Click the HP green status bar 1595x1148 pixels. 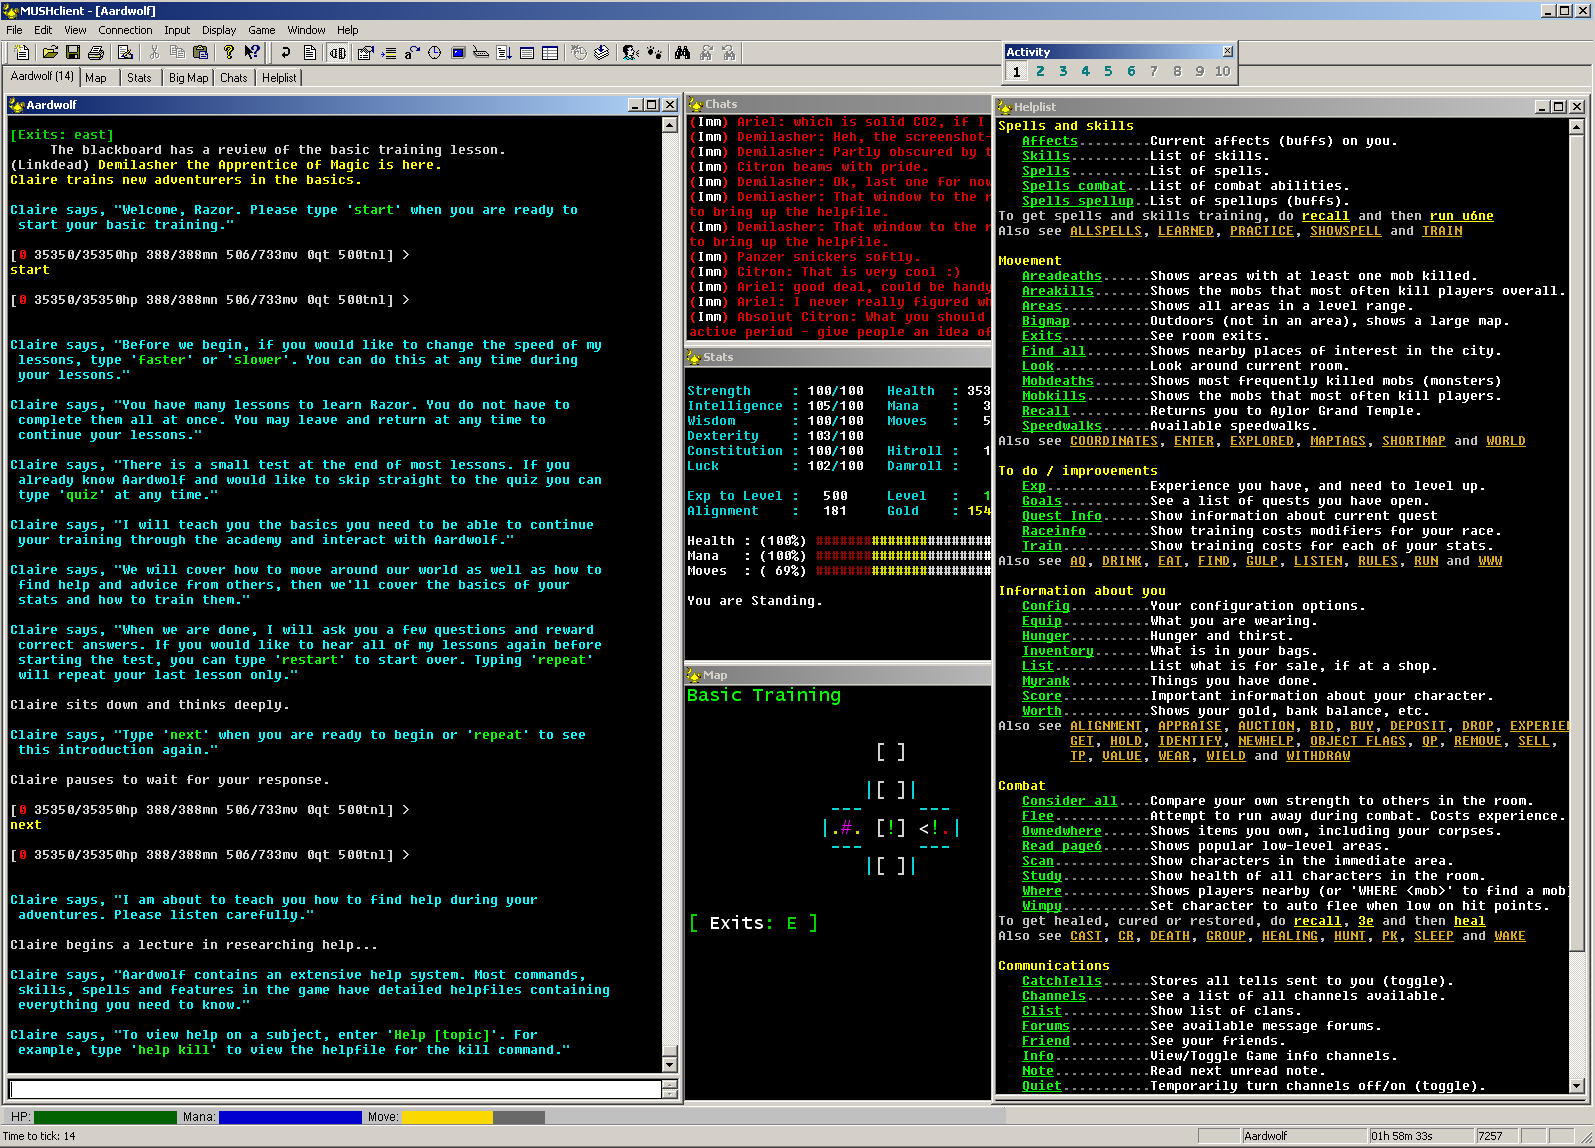(105, 1117)
